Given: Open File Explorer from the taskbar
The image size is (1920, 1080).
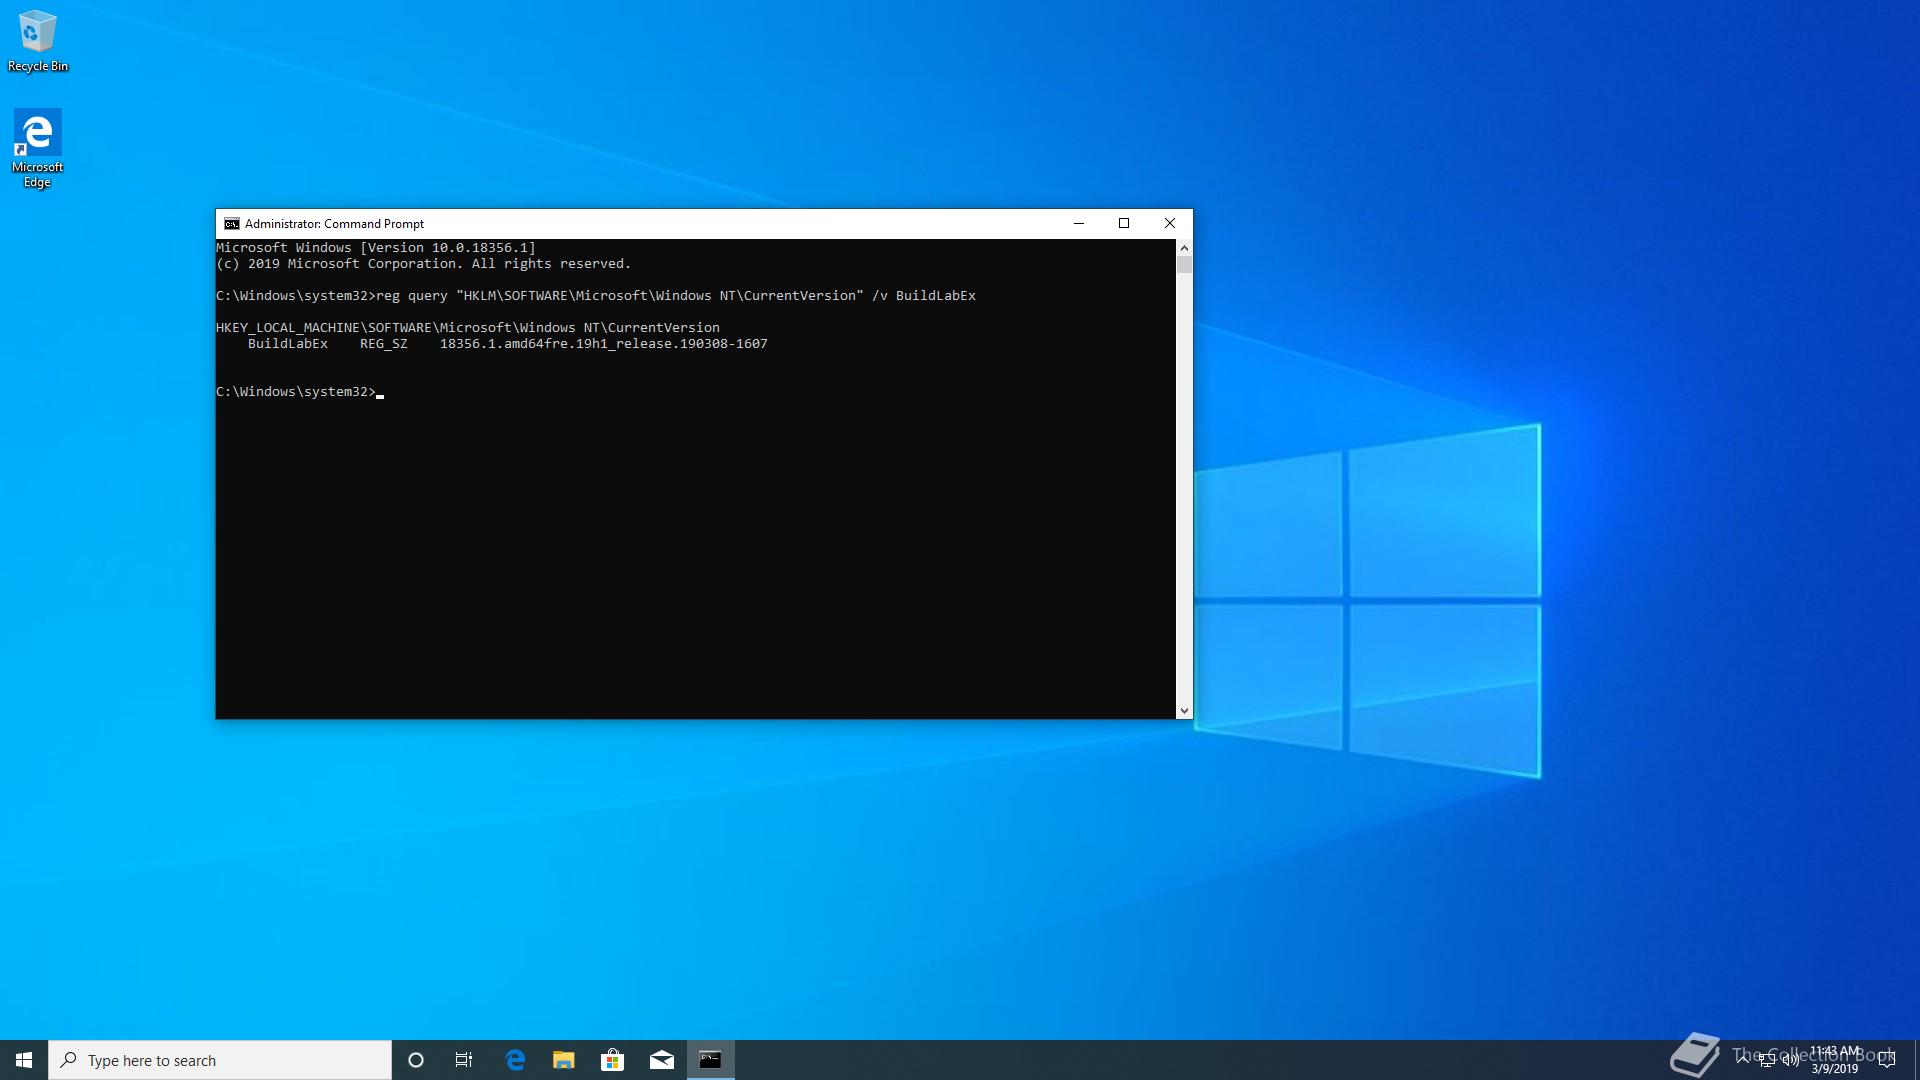Looking at the screenshot, I should (564, 1060).
